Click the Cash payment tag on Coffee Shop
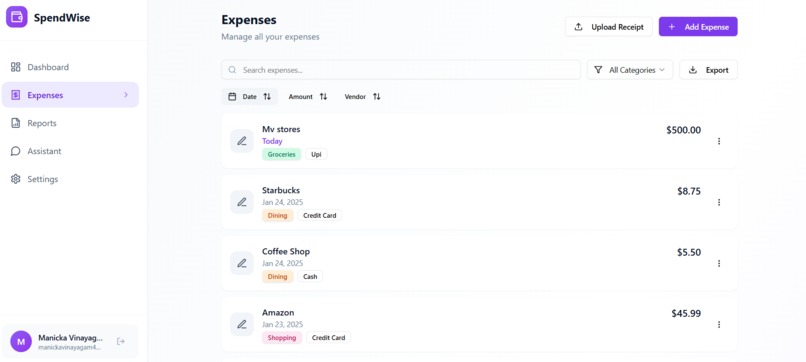This screenshot has height=362, width=806. coord(310,277)
